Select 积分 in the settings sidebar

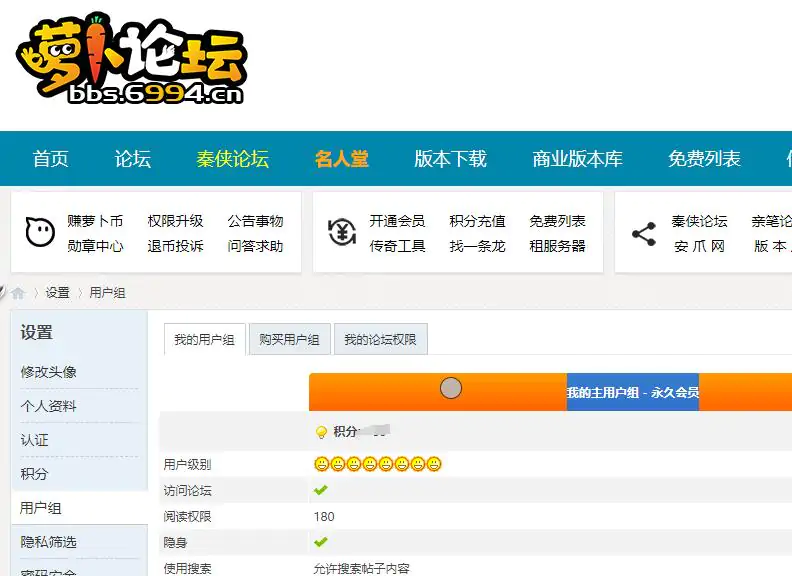pyautogui.click(x=34, y=474)
